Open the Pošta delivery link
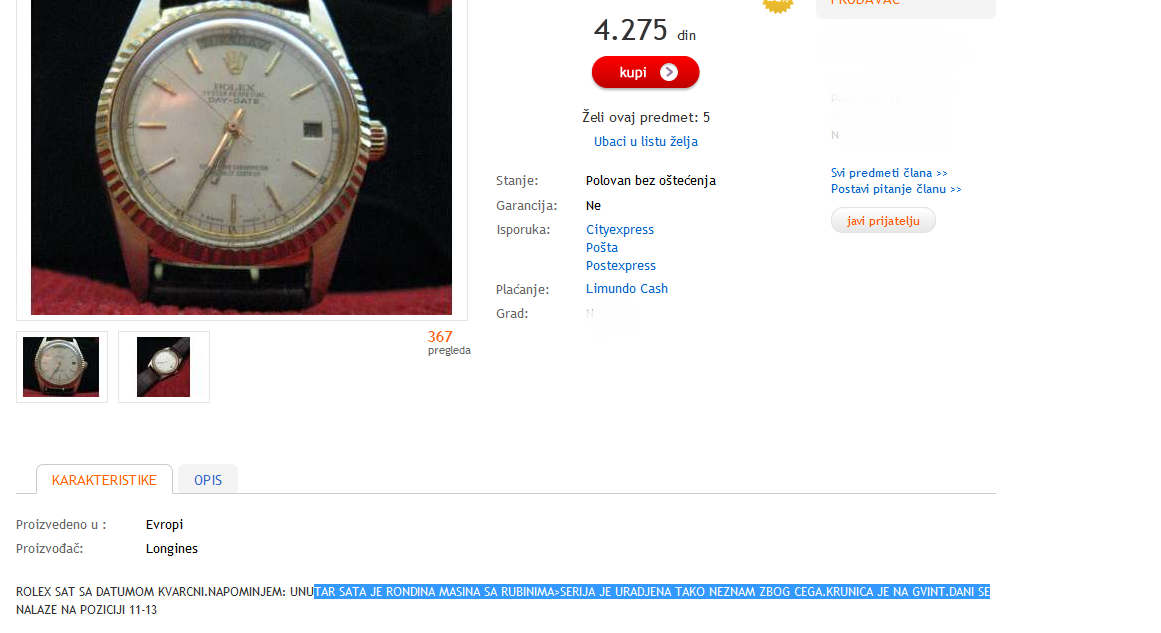Viewport: 1161px width, 633px height. click(602, 247)
